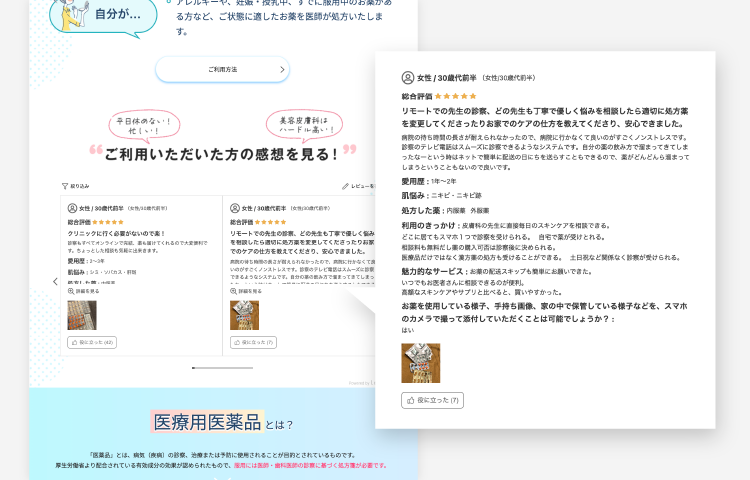Click user avatar icon in first review card
This screenshot has width=750, height=480.
72,208
